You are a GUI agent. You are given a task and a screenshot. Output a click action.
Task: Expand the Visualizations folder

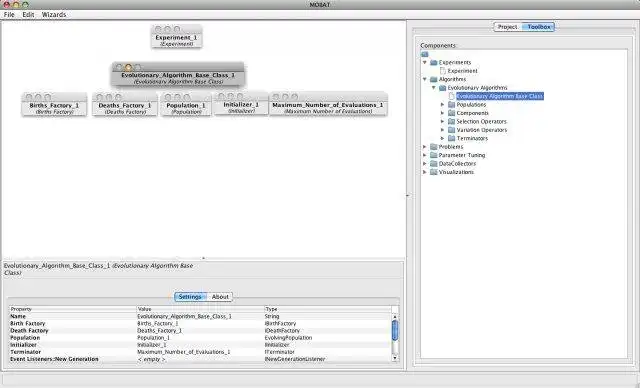(x=424, y=172)
